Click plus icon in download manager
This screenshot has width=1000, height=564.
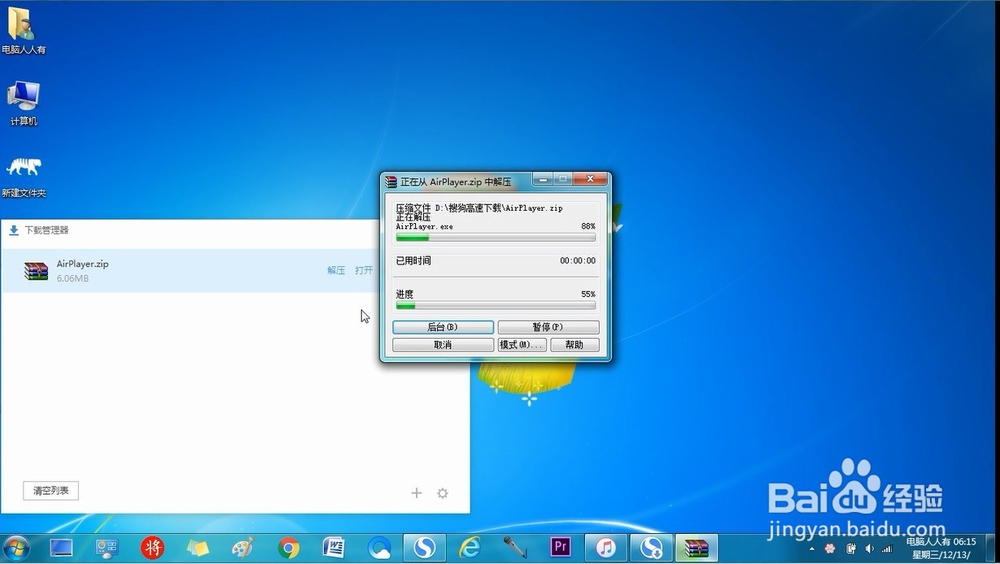click(416, 493)
